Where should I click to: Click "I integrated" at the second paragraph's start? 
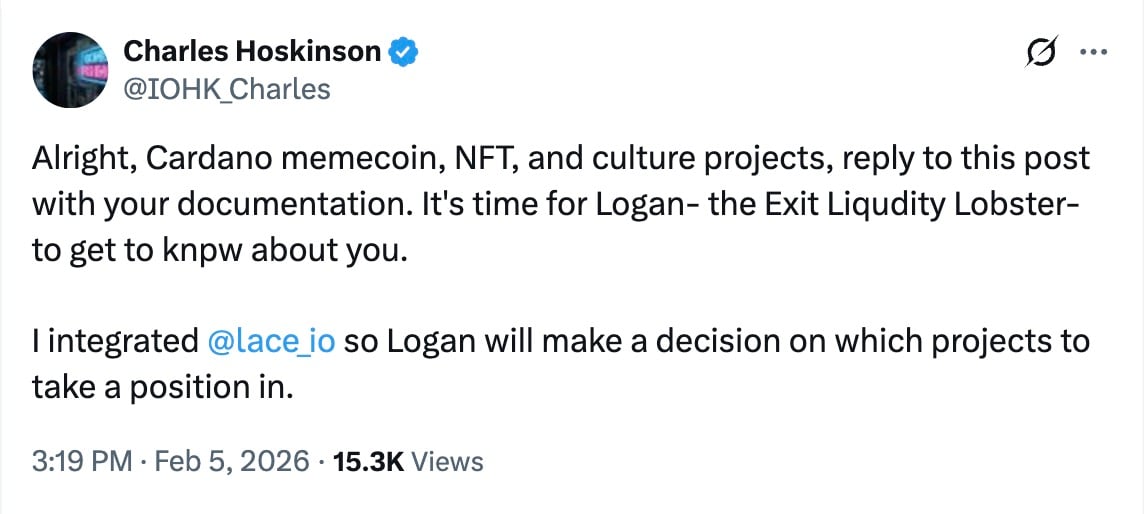tap(115, 341)
